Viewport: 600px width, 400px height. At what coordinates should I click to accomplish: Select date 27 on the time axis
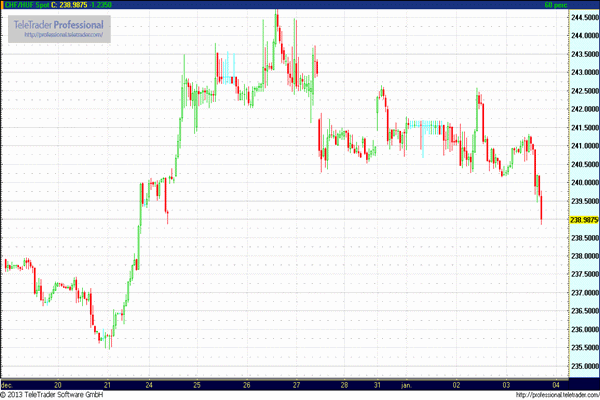(x=298, y=384)
